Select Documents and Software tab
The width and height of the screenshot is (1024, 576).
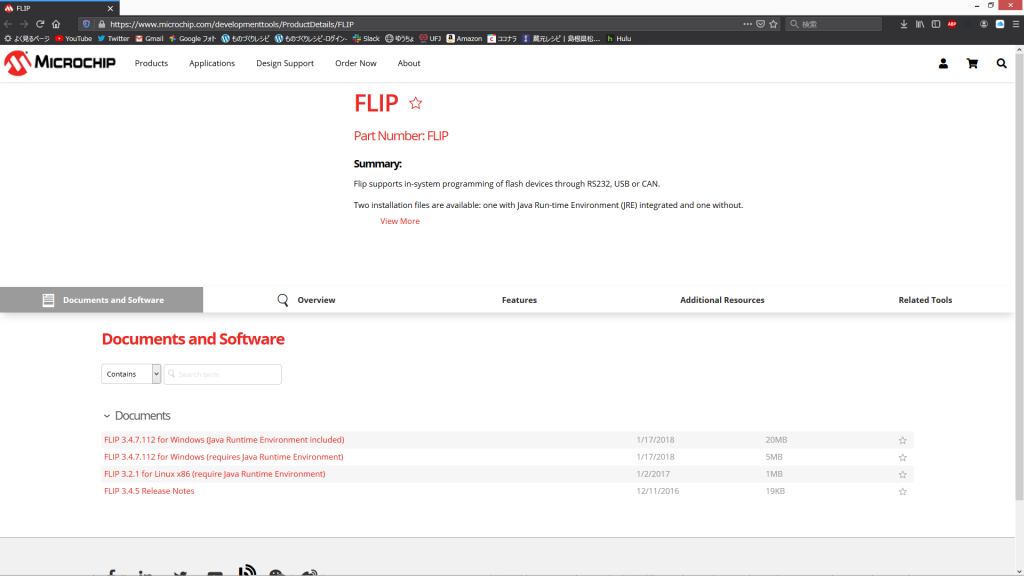pyautogui.click(x=101, y=300)
